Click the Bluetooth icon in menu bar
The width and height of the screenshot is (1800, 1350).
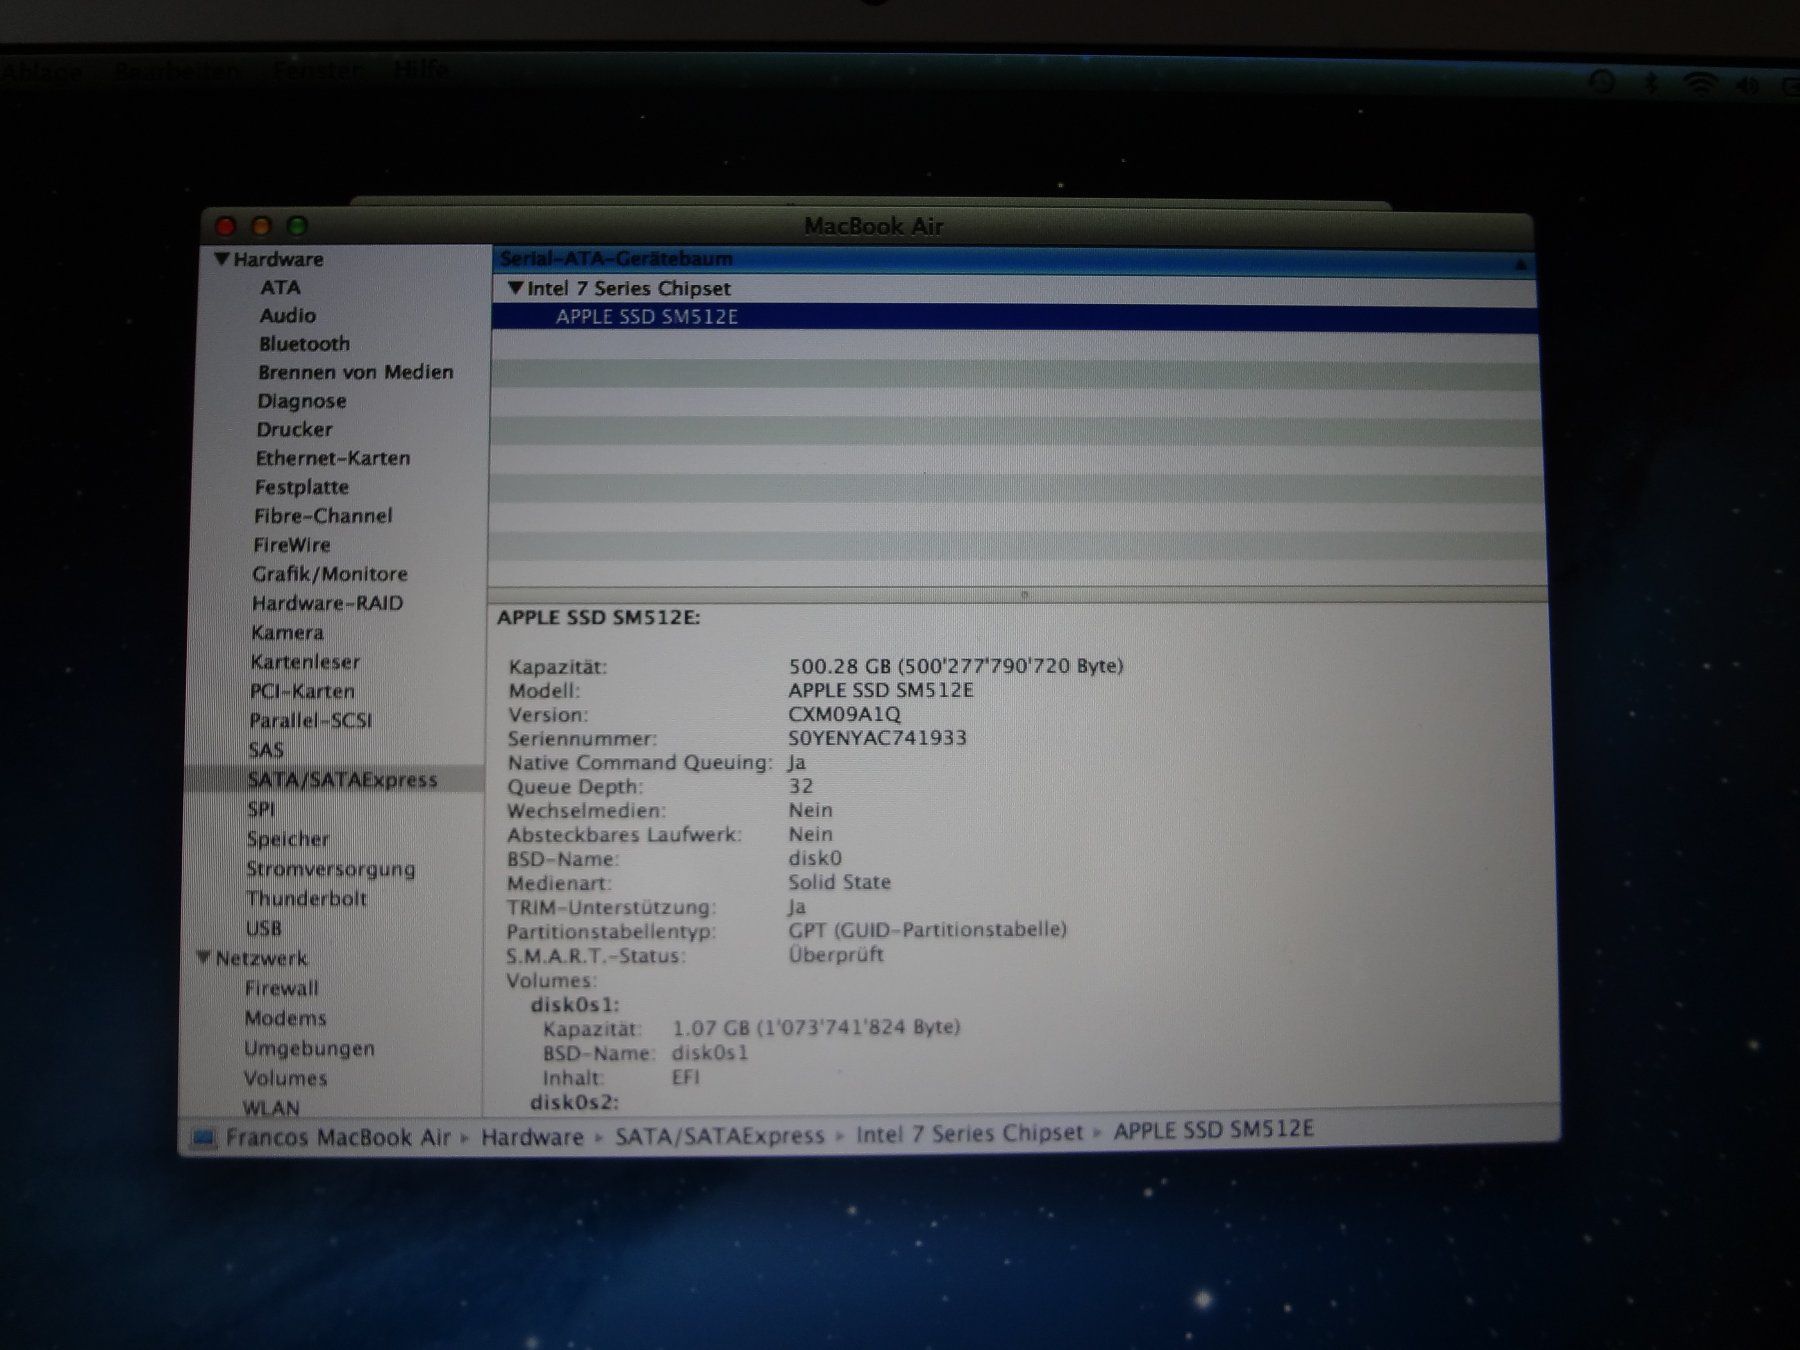coord(1651,82)
